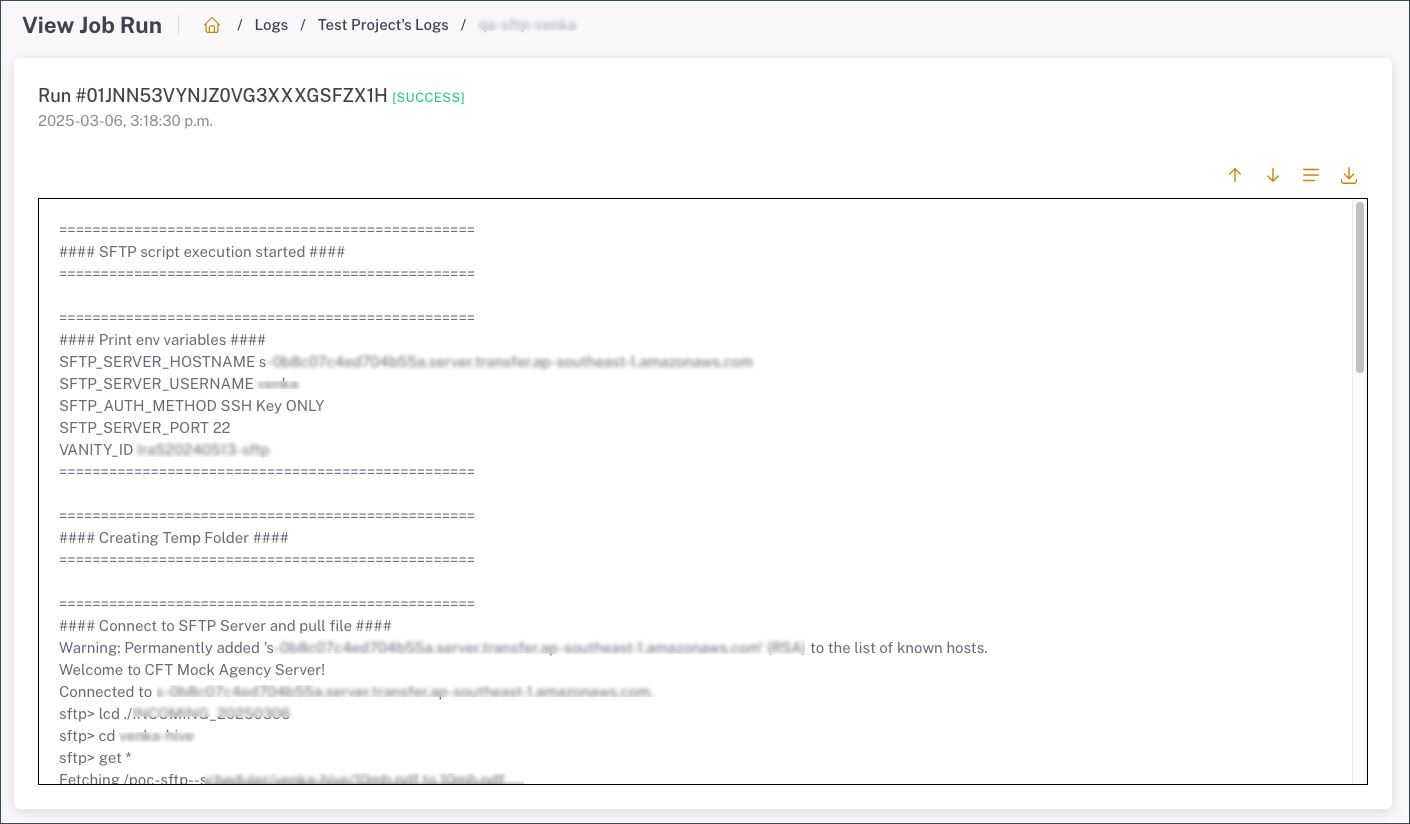Select the blurred job name breadcrumb entry
1410x824 pixels.
click(529, 24)
